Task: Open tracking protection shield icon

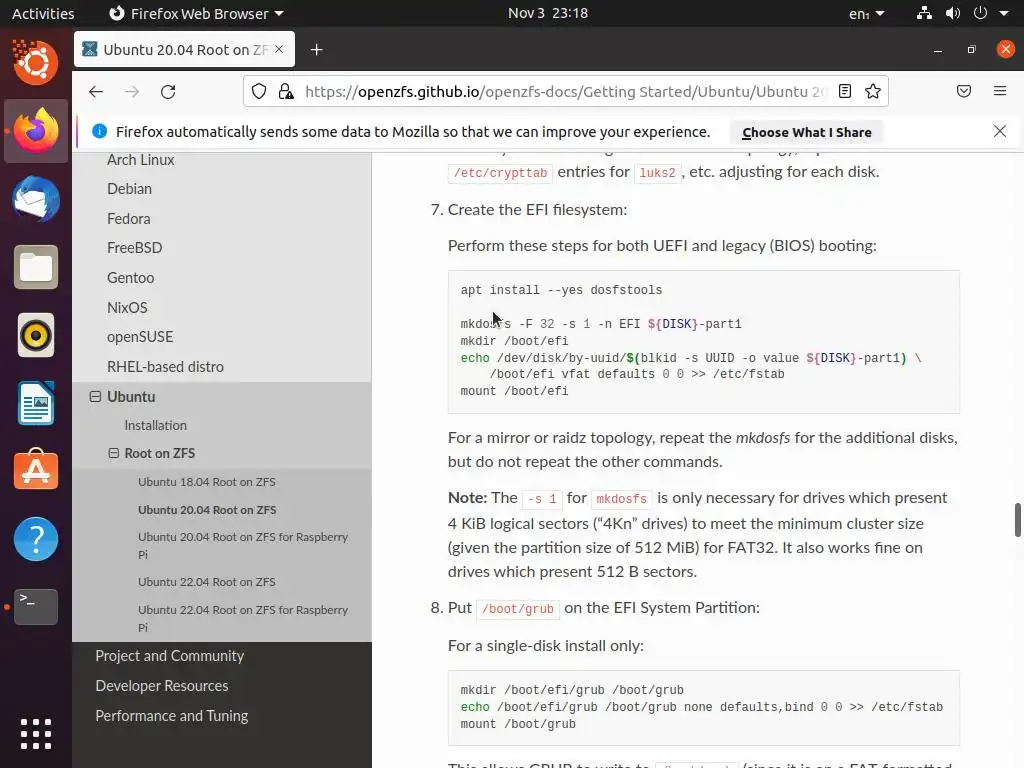Action: (x=259, y=91)
